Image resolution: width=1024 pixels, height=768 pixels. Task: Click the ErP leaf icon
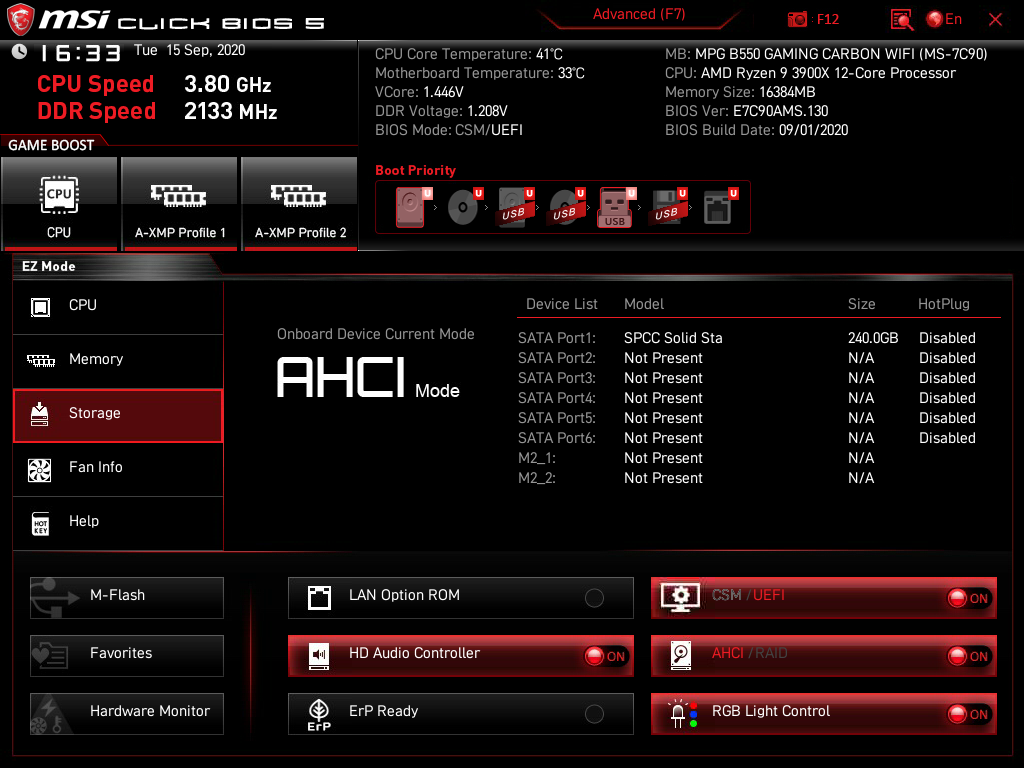[319, 715]
